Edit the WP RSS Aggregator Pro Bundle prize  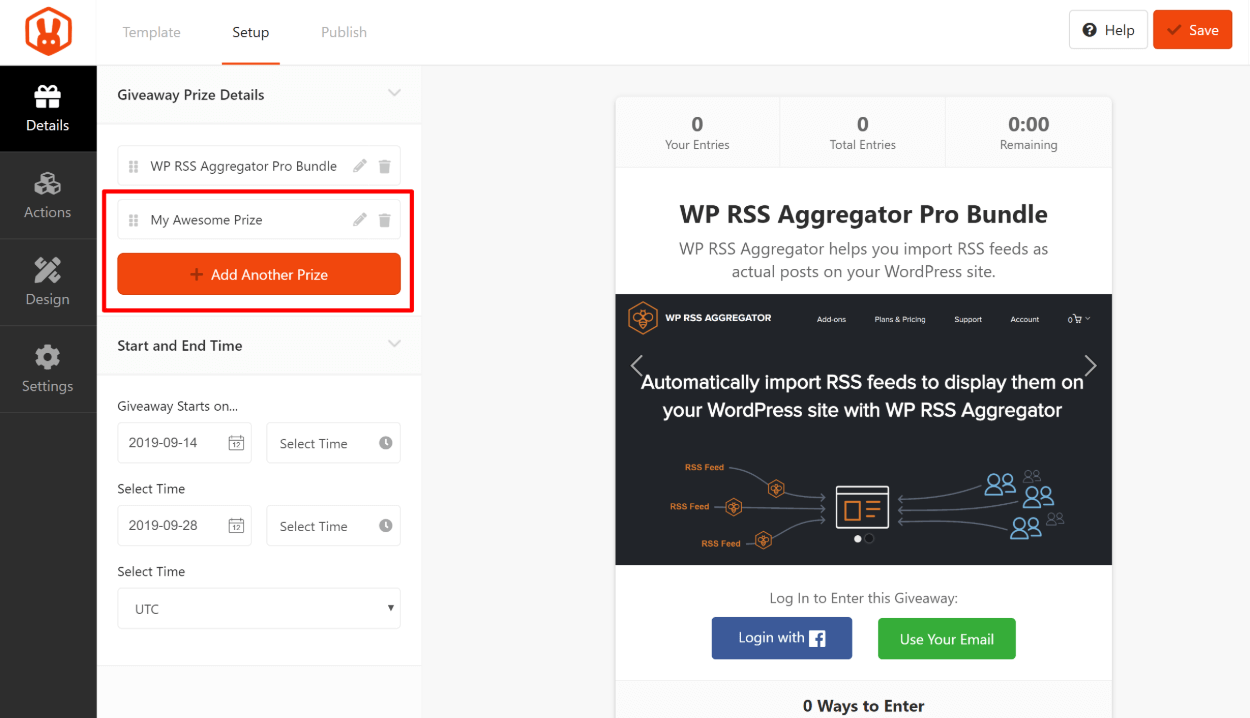[360, 166]
